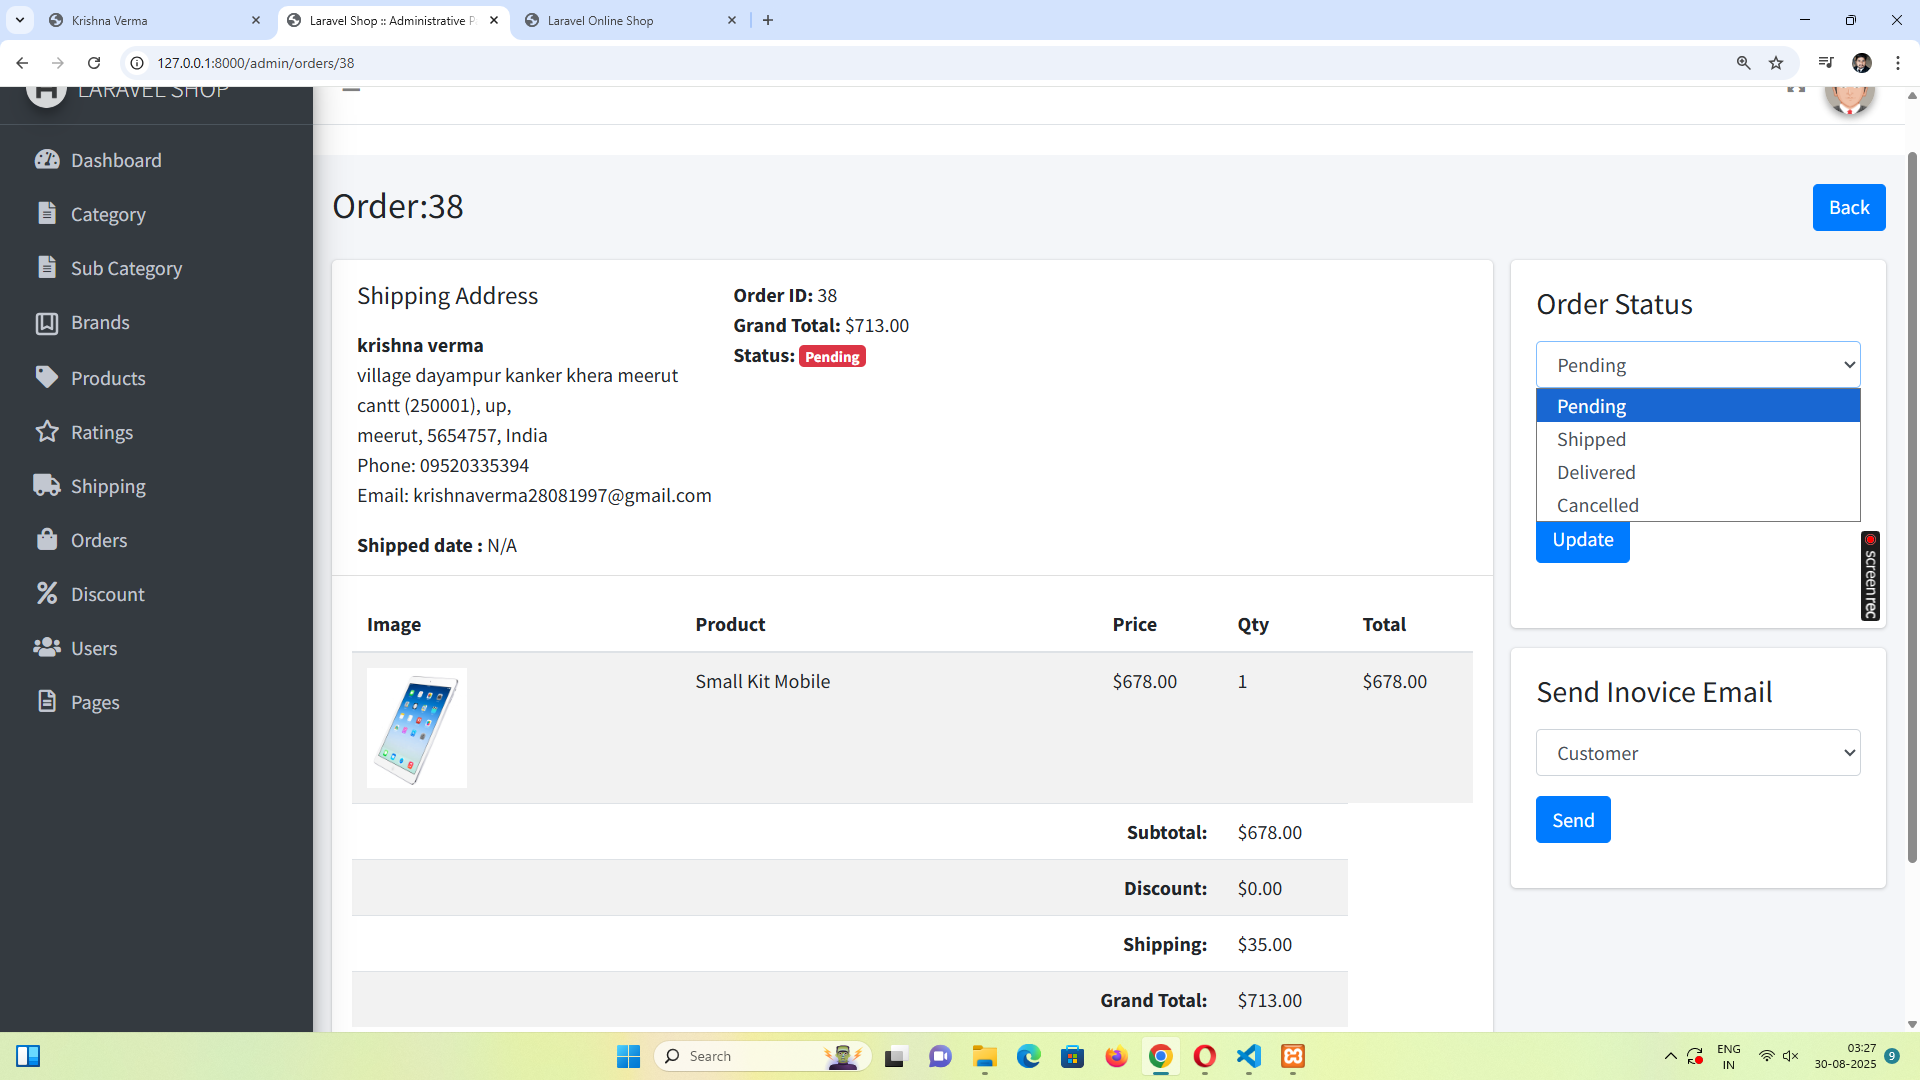The image size is (1920, 1080).
Task: Click the Shipping truck icon
Action: point(47,485)
